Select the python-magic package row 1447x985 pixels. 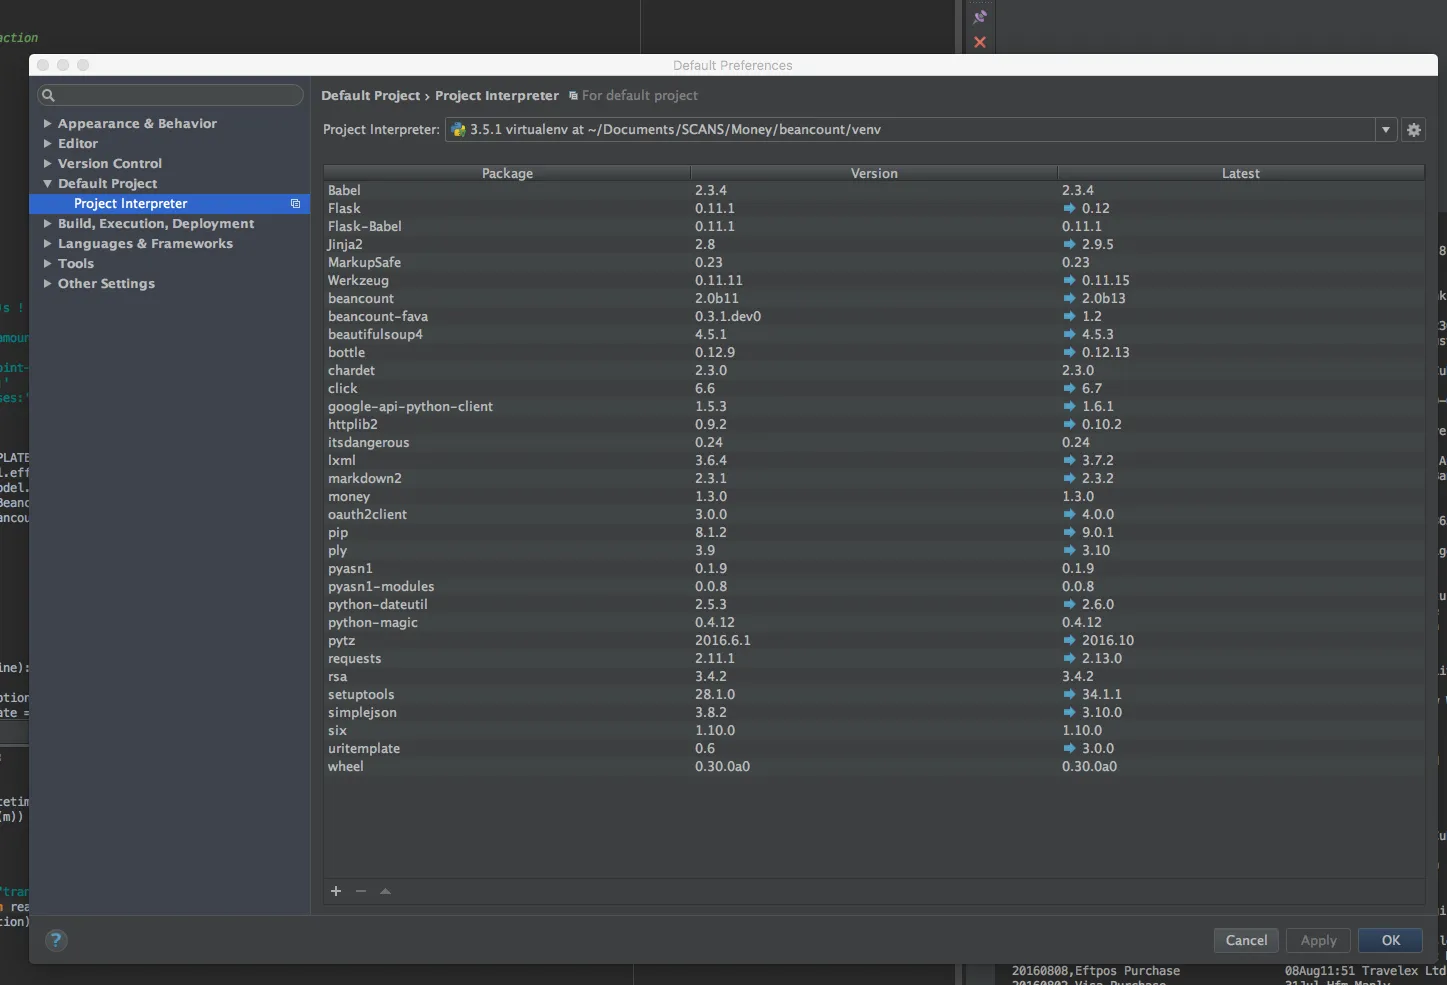pyautogui.click(x=874, y=622)
